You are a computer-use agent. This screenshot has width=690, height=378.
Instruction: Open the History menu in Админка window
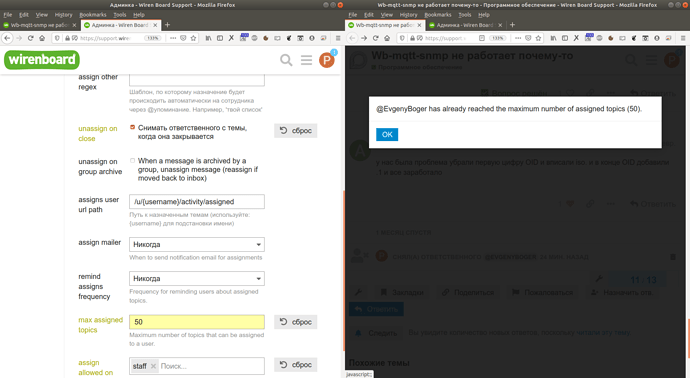click(x=63, y=15)
